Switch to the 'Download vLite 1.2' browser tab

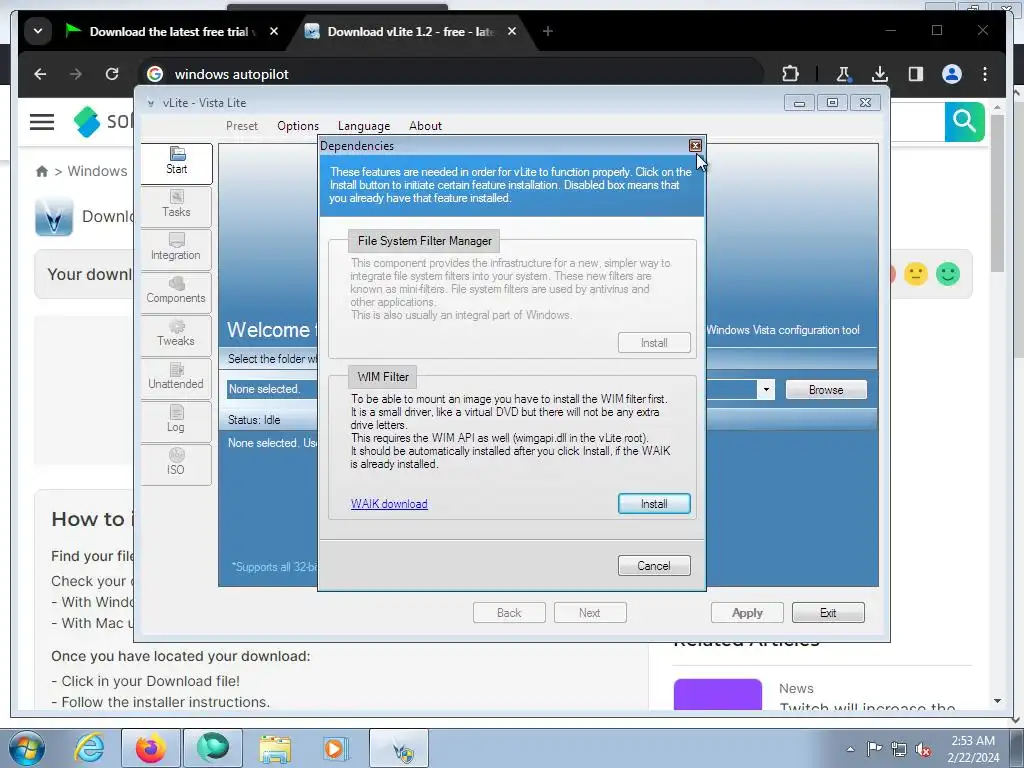(x=411, y=31)
